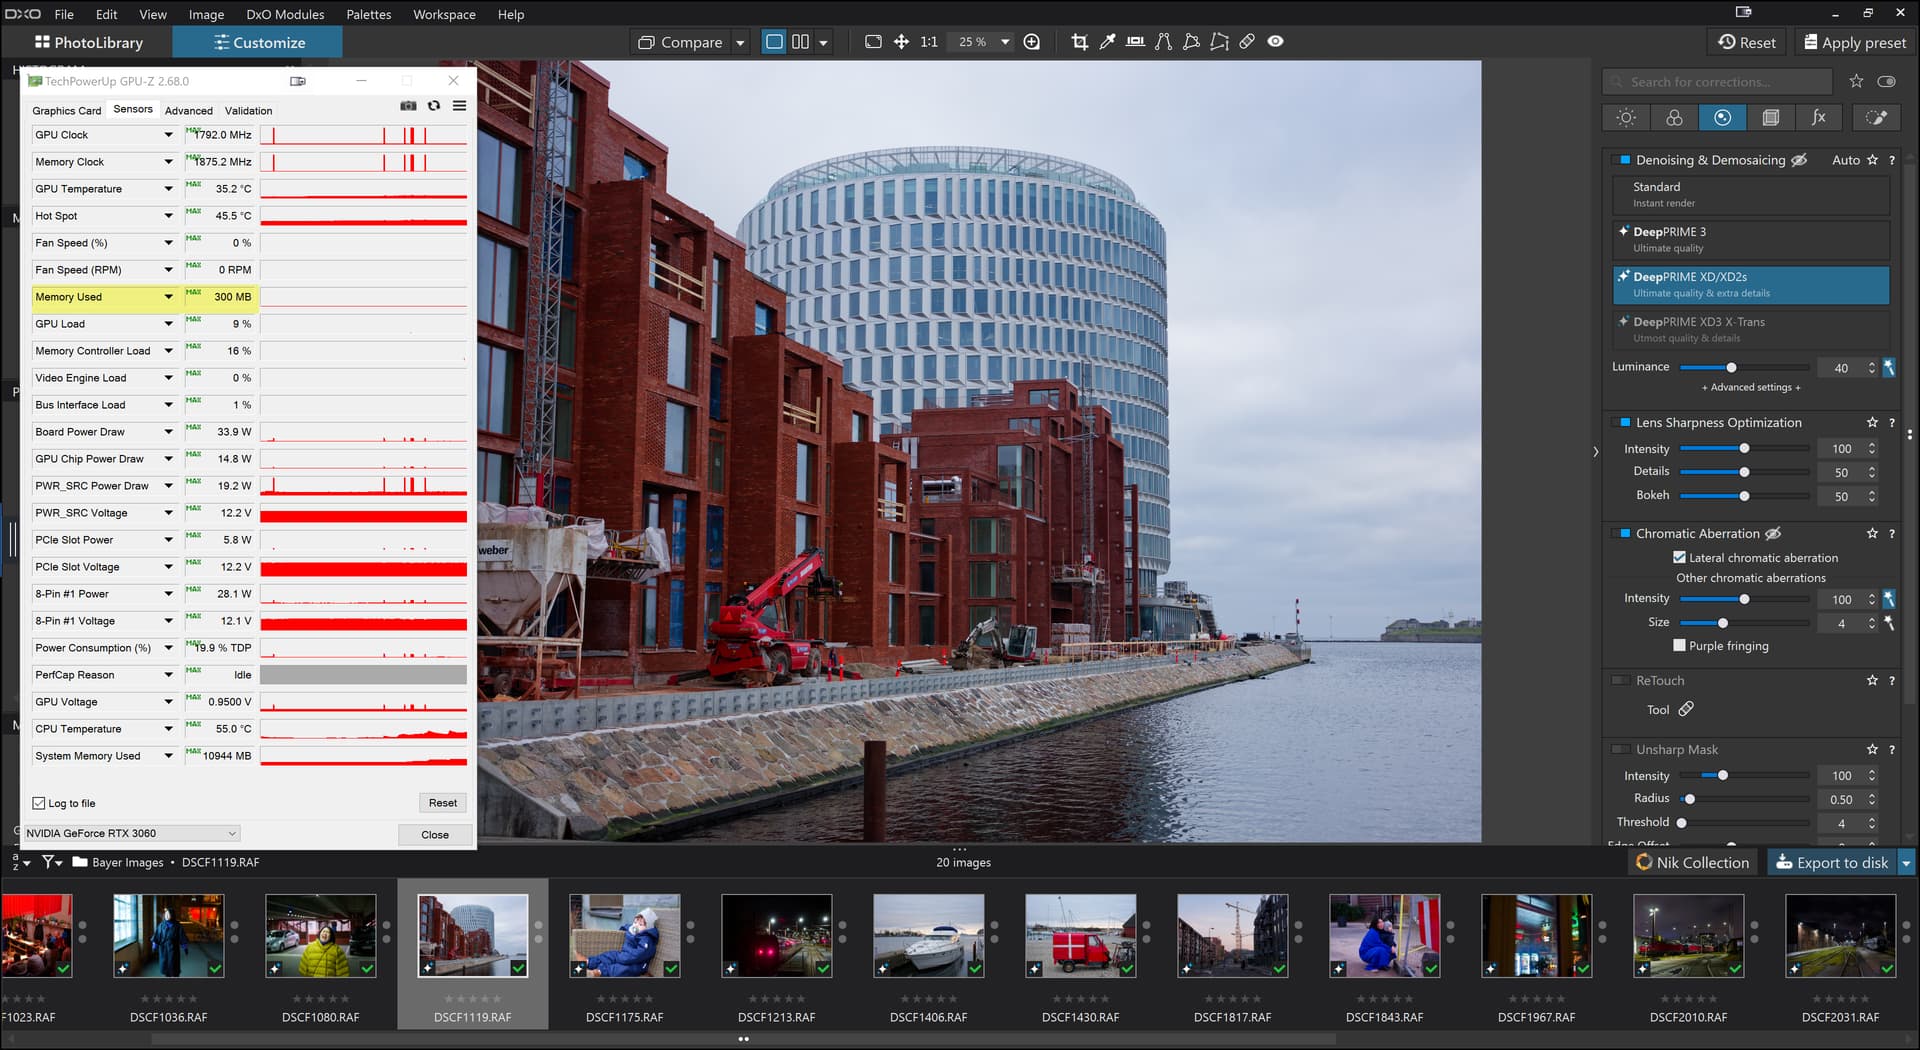This screenshot has height=1050, width=1920.
Task: Open the zoom percentage dropdown
Action: (1005, 42)
